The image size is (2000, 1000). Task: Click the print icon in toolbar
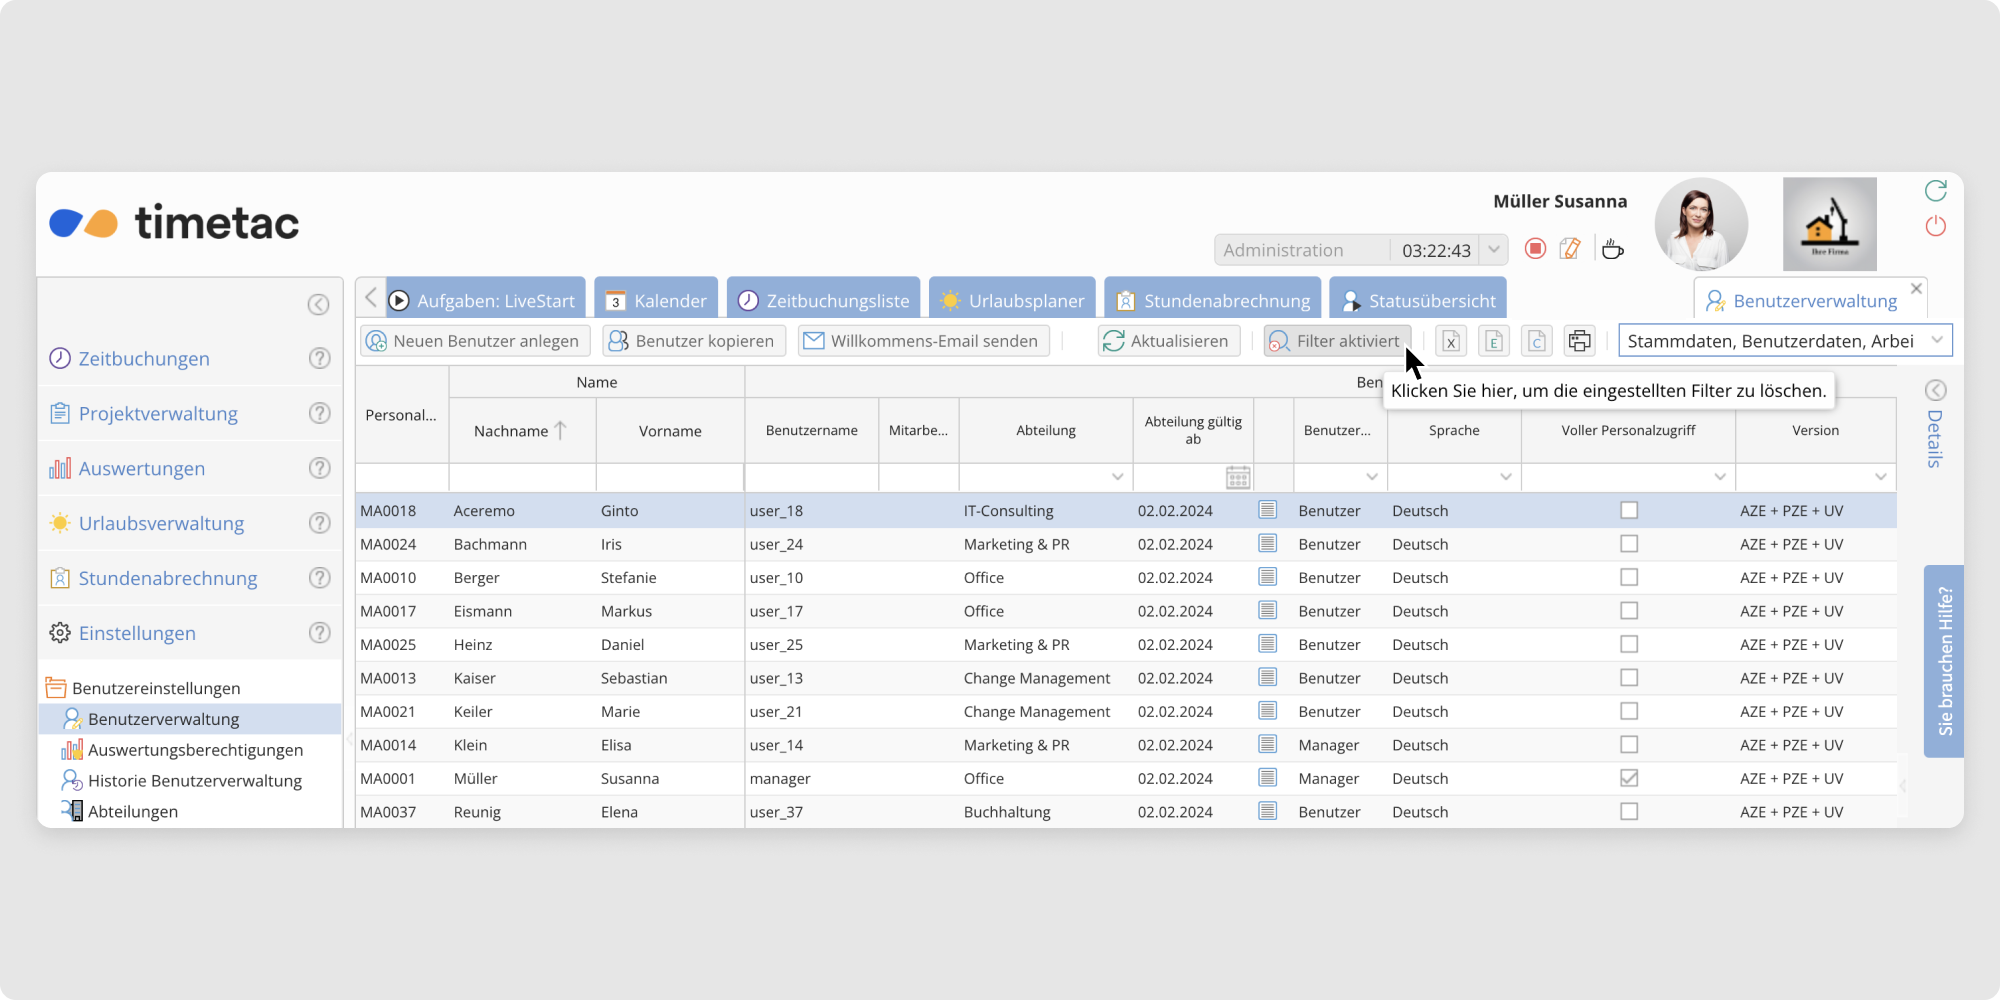click(x=1579, y=341)
